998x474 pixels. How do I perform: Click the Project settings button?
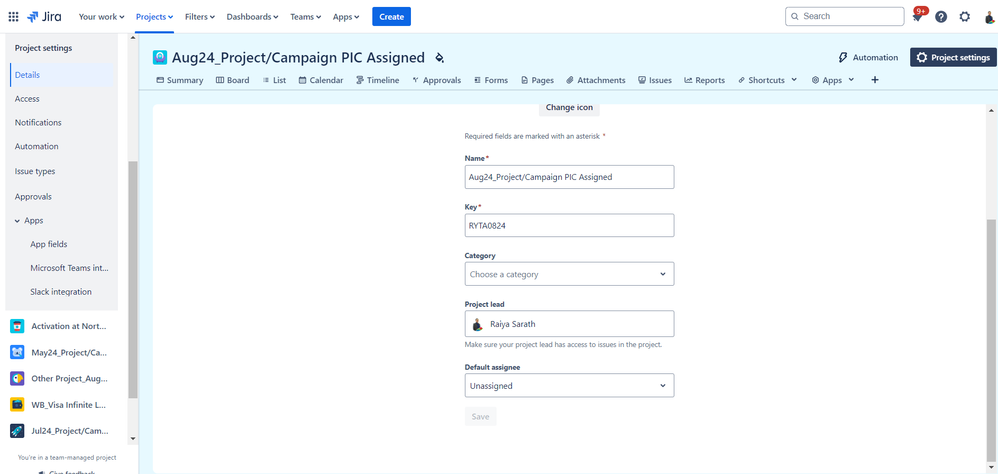coord(953,57)
